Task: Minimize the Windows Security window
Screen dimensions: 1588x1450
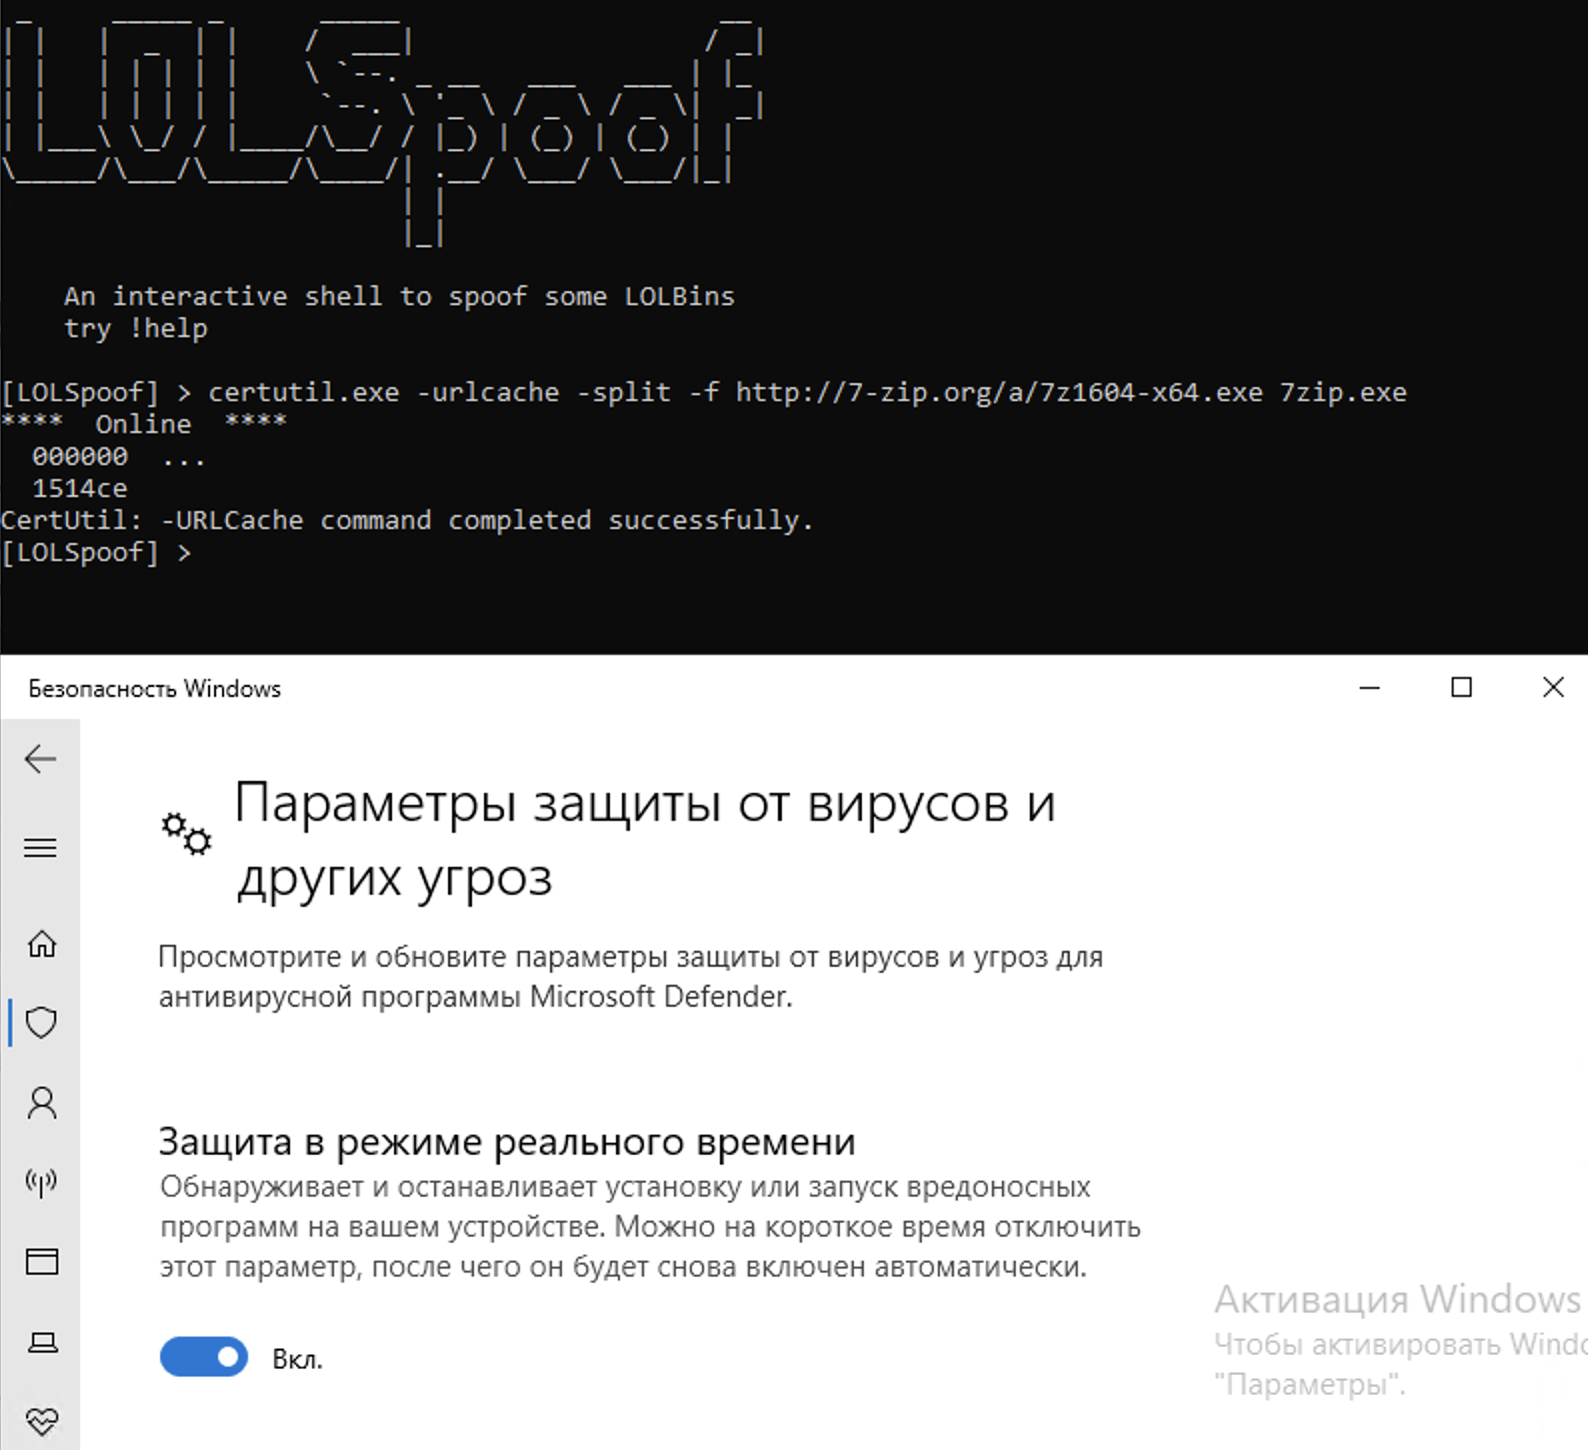Action: 1370,688
